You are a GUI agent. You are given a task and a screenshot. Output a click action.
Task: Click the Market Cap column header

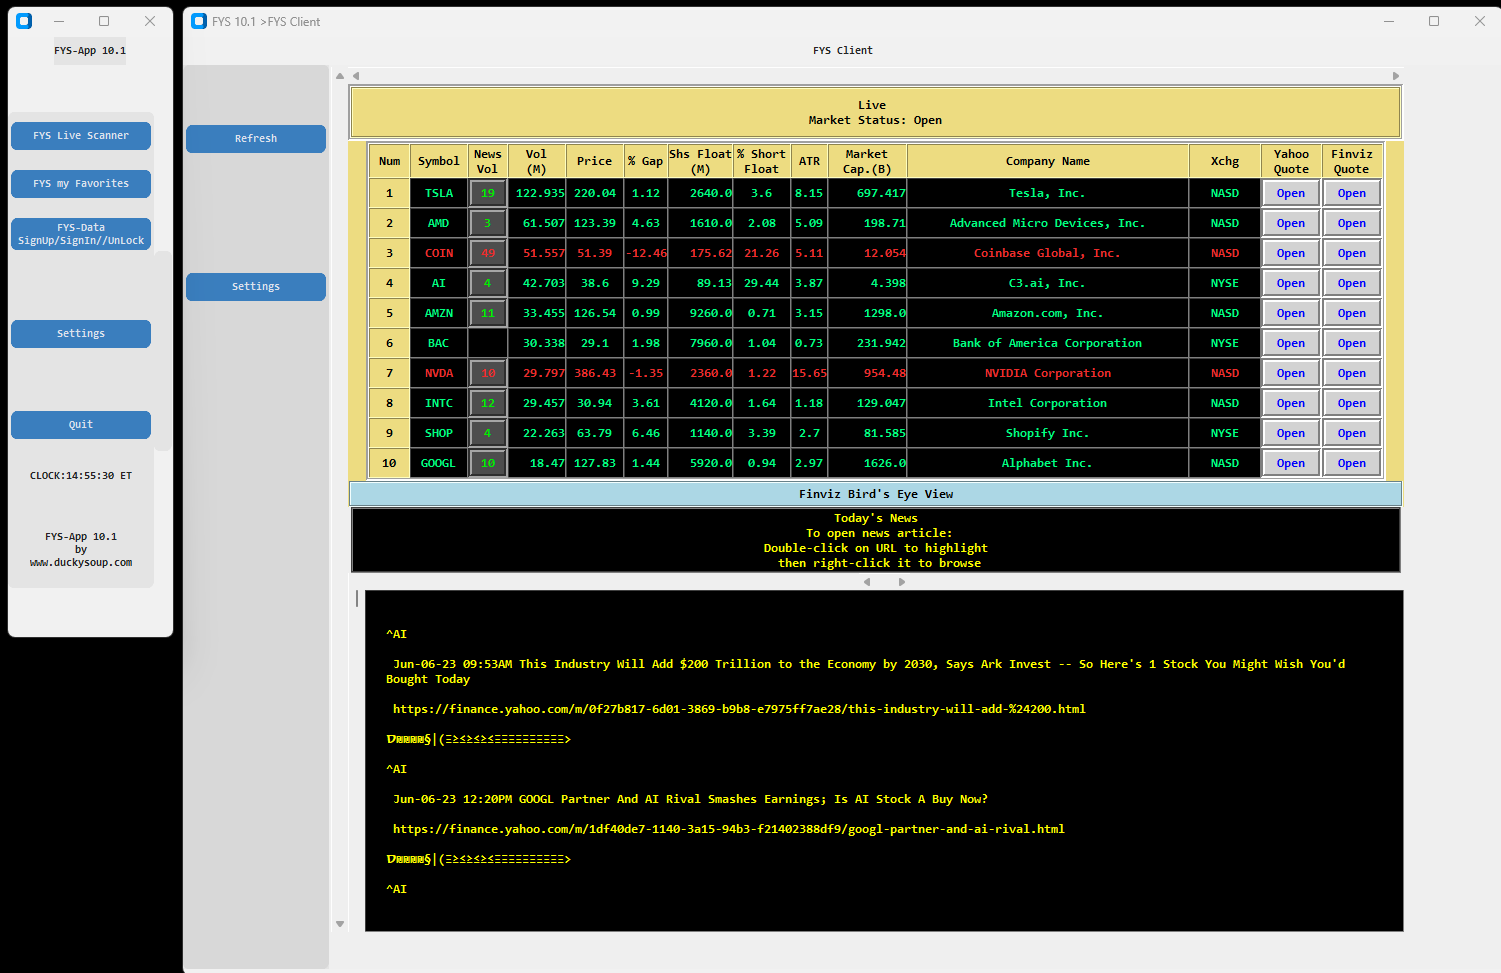coord(866,161)
